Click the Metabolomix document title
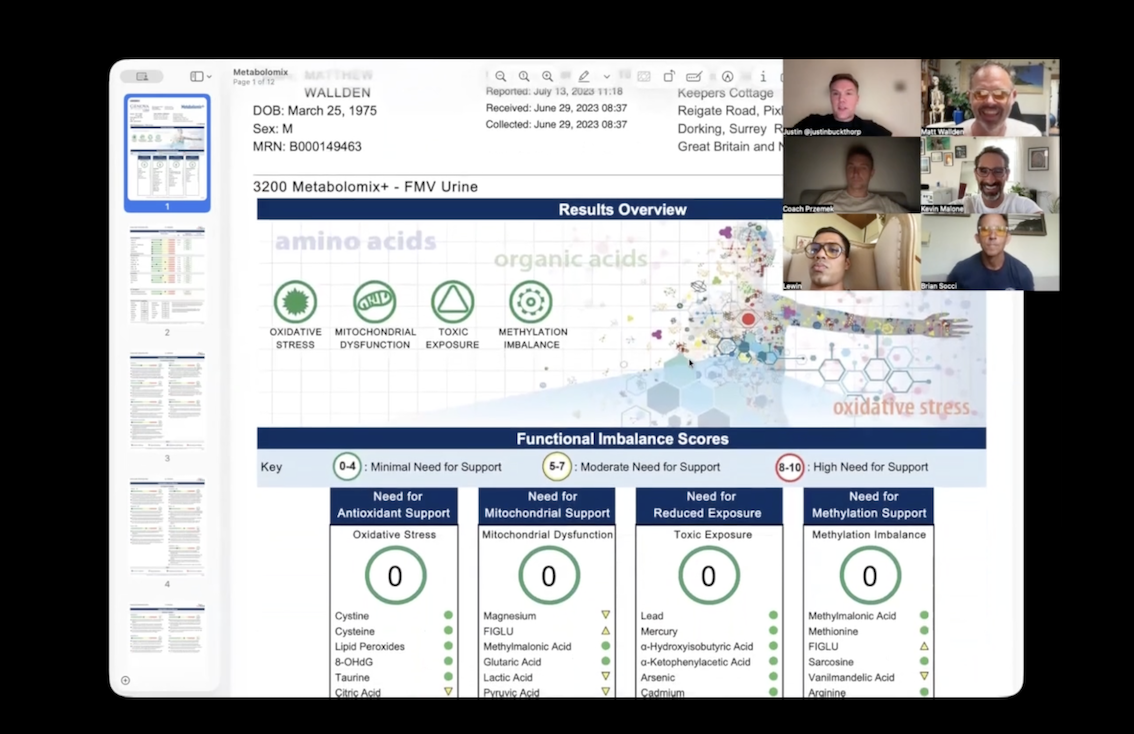 click(x=260, y=72)
